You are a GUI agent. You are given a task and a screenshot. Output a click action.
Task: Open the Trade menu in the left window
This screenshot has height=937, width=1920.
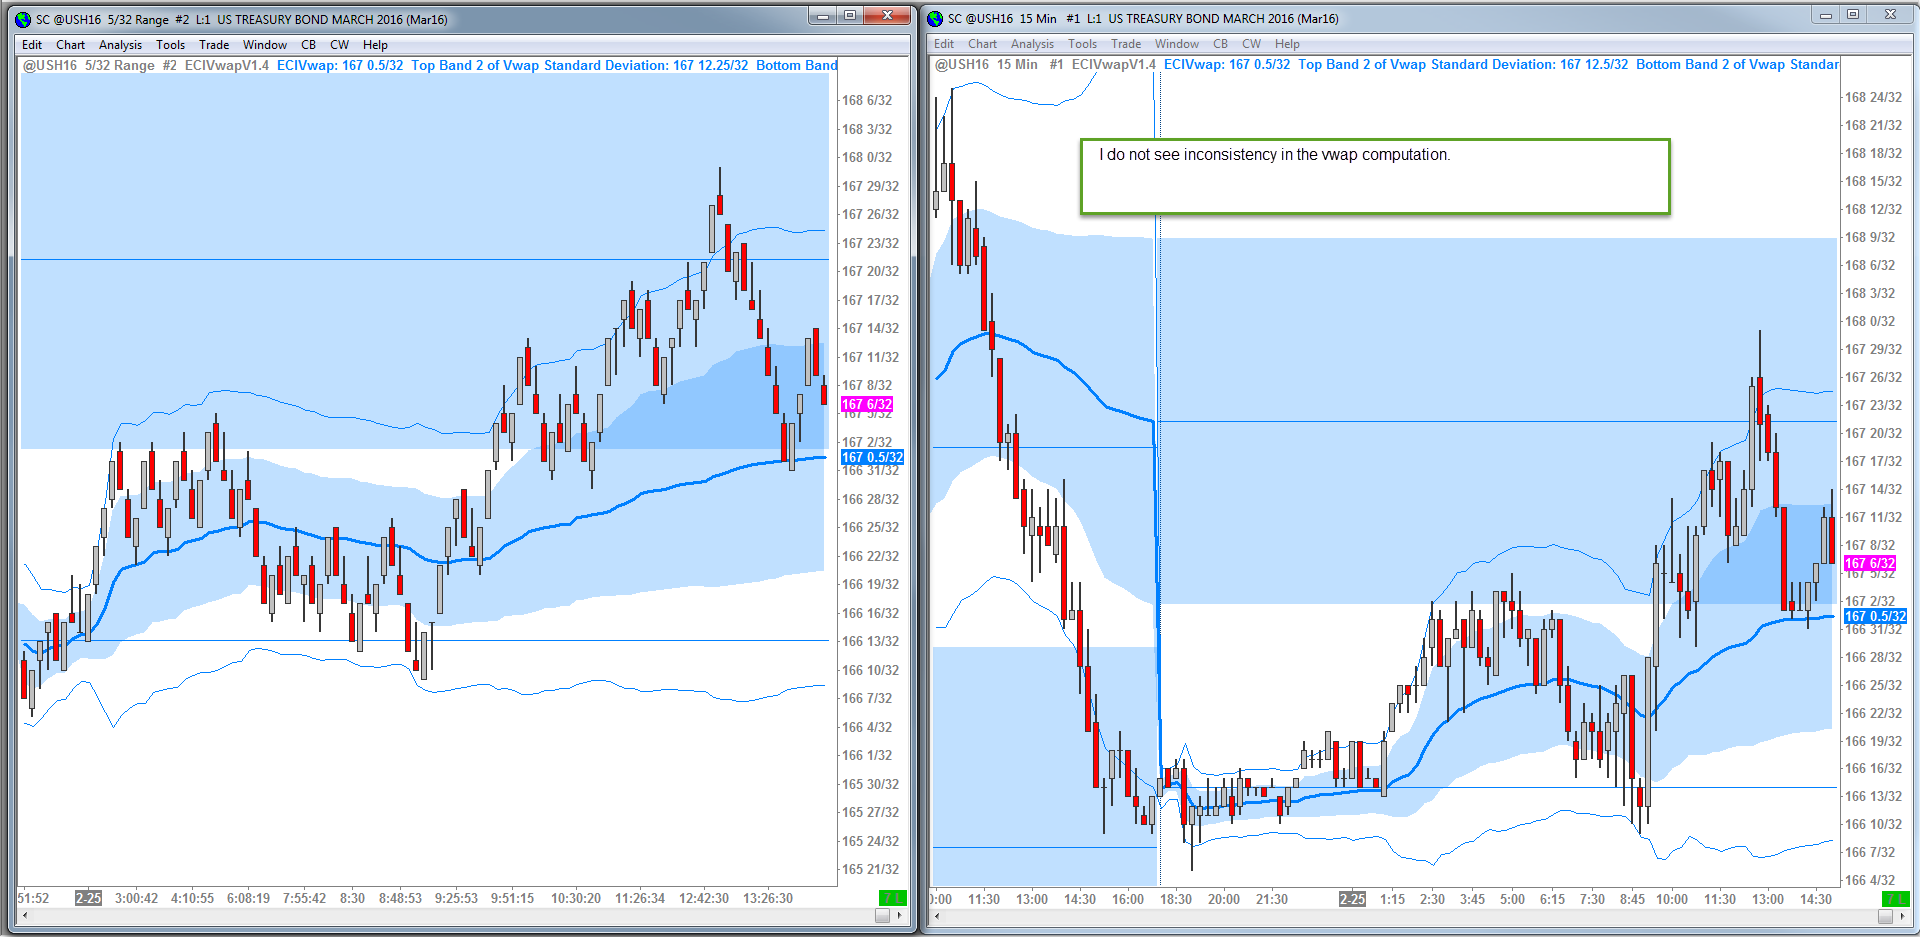point(214,45)
